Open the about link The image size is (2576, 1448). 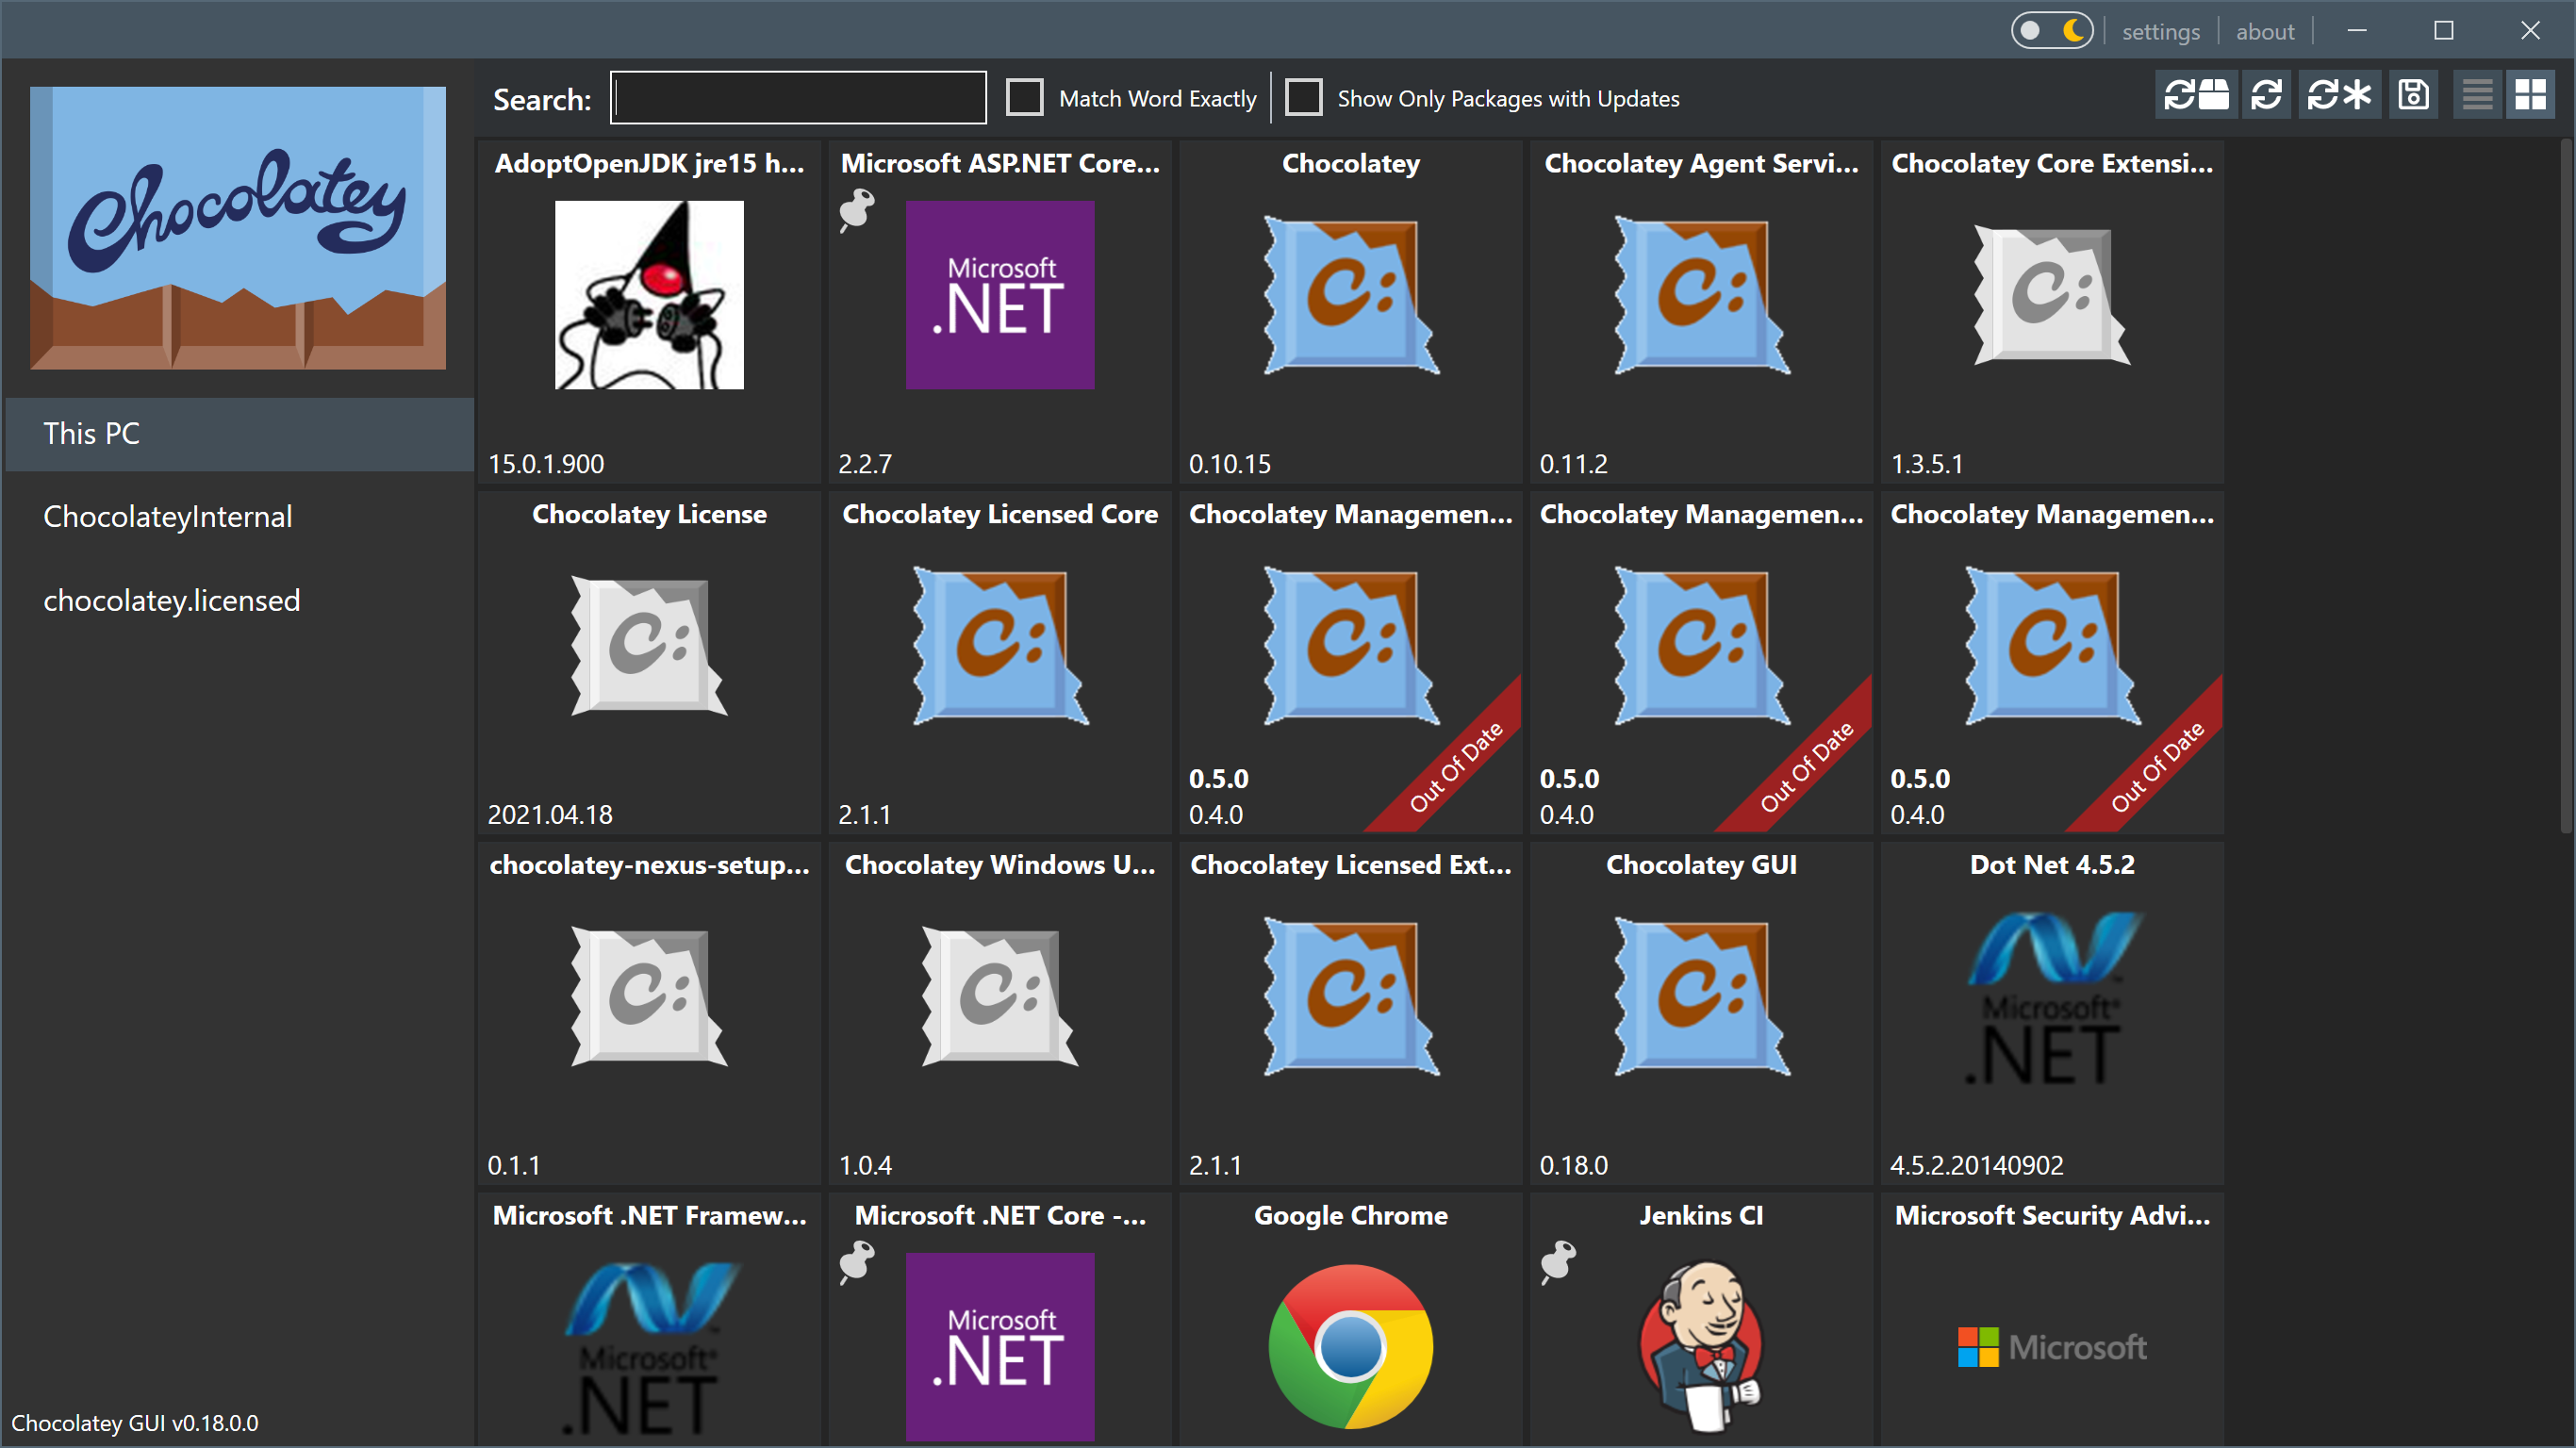(x=2265, y=31)
